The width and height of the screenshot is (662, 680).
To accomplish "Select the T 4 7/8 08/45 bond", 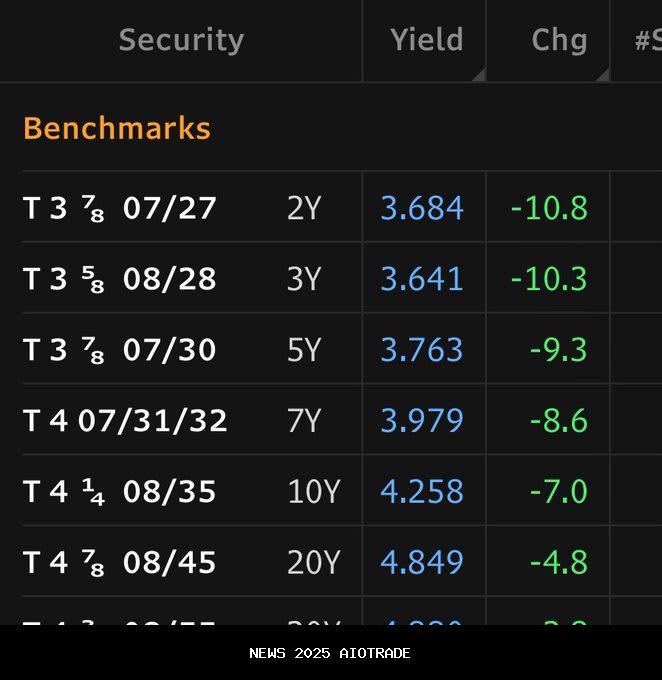I will click(120, 563).
